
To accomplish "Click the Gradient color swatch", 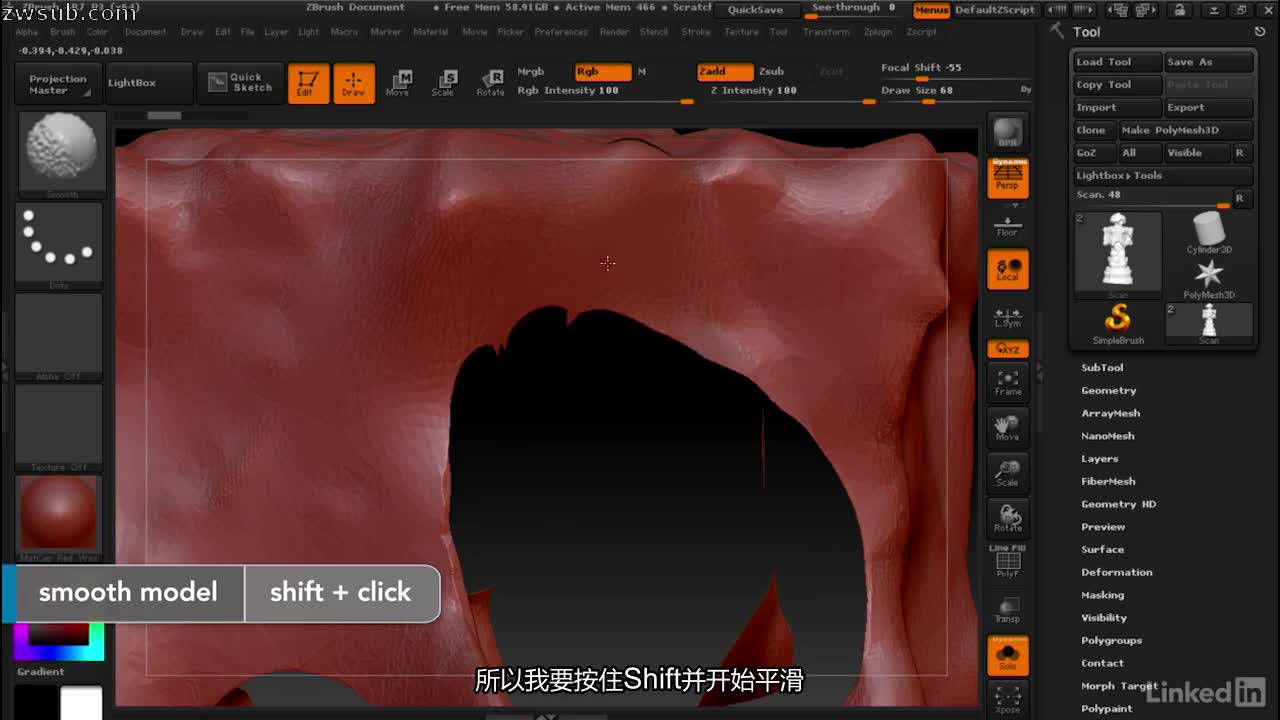I will 57,640.
